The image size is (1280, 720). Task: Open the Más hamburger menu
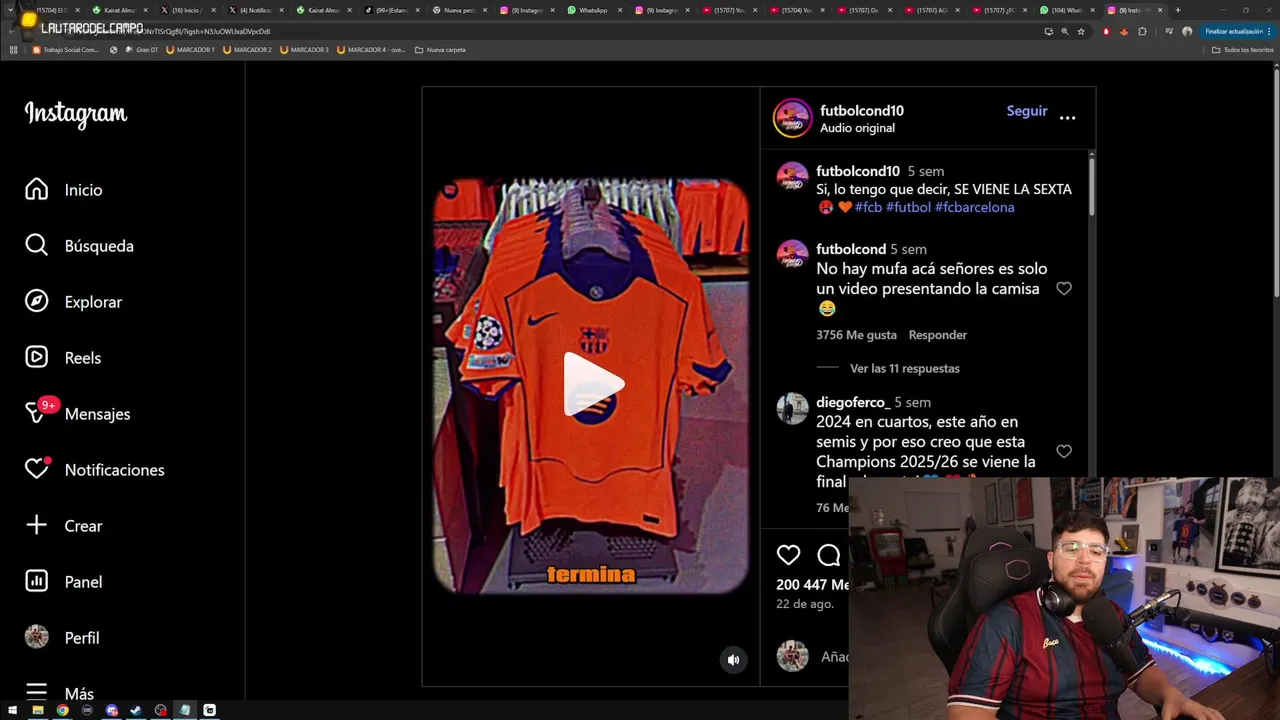pyautogui.click(x=37, y=692)
